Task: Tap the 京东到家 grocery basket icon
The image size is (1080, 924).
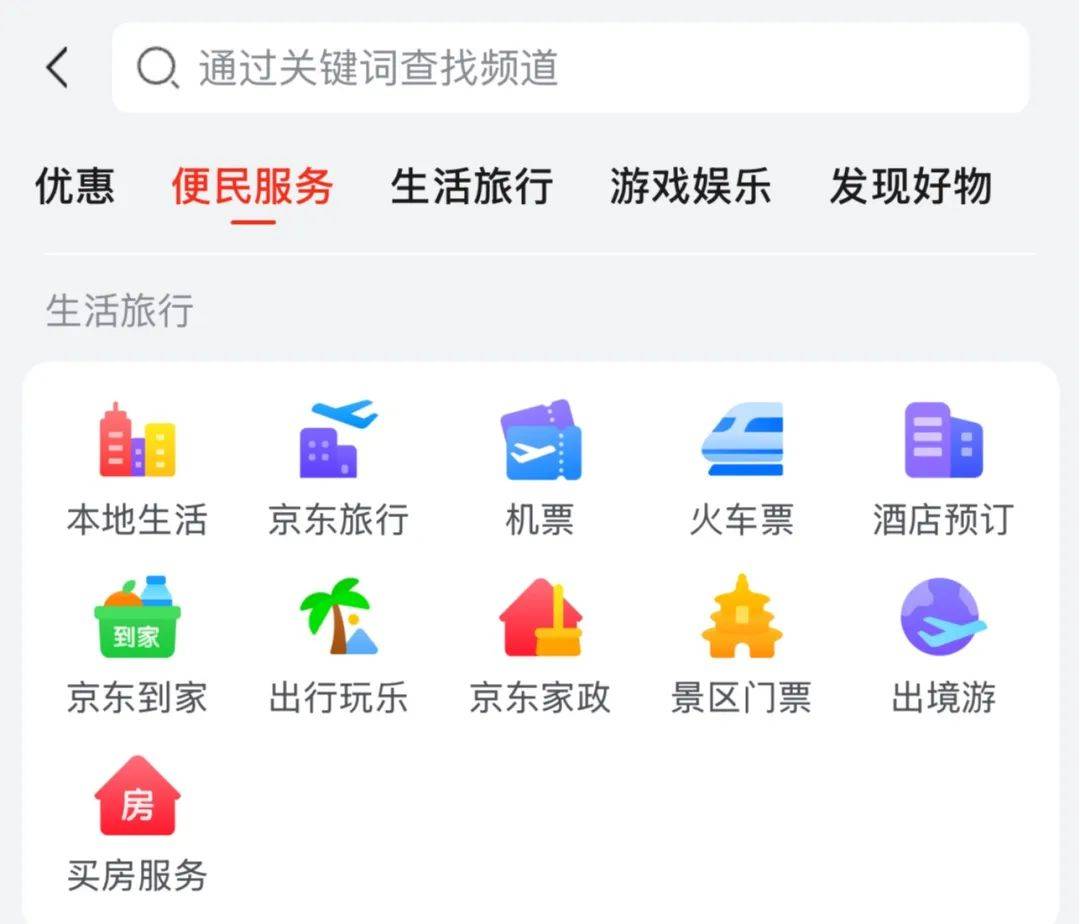Action: [137, 617]
